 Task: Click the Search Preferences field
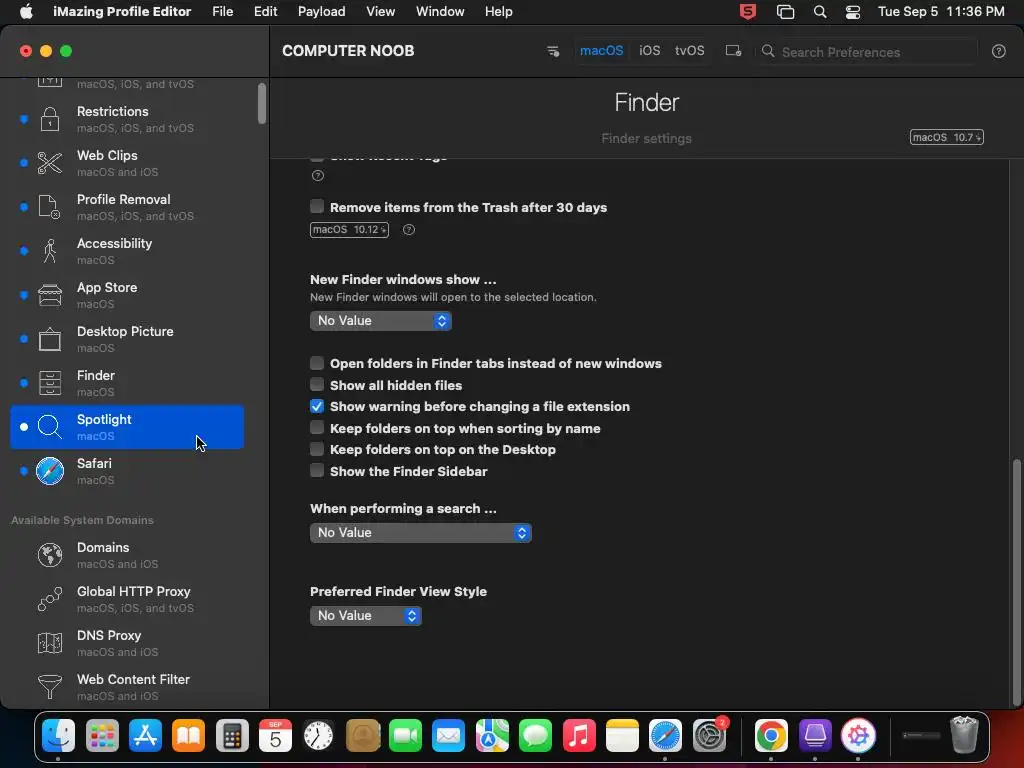[x=865, y=52]
